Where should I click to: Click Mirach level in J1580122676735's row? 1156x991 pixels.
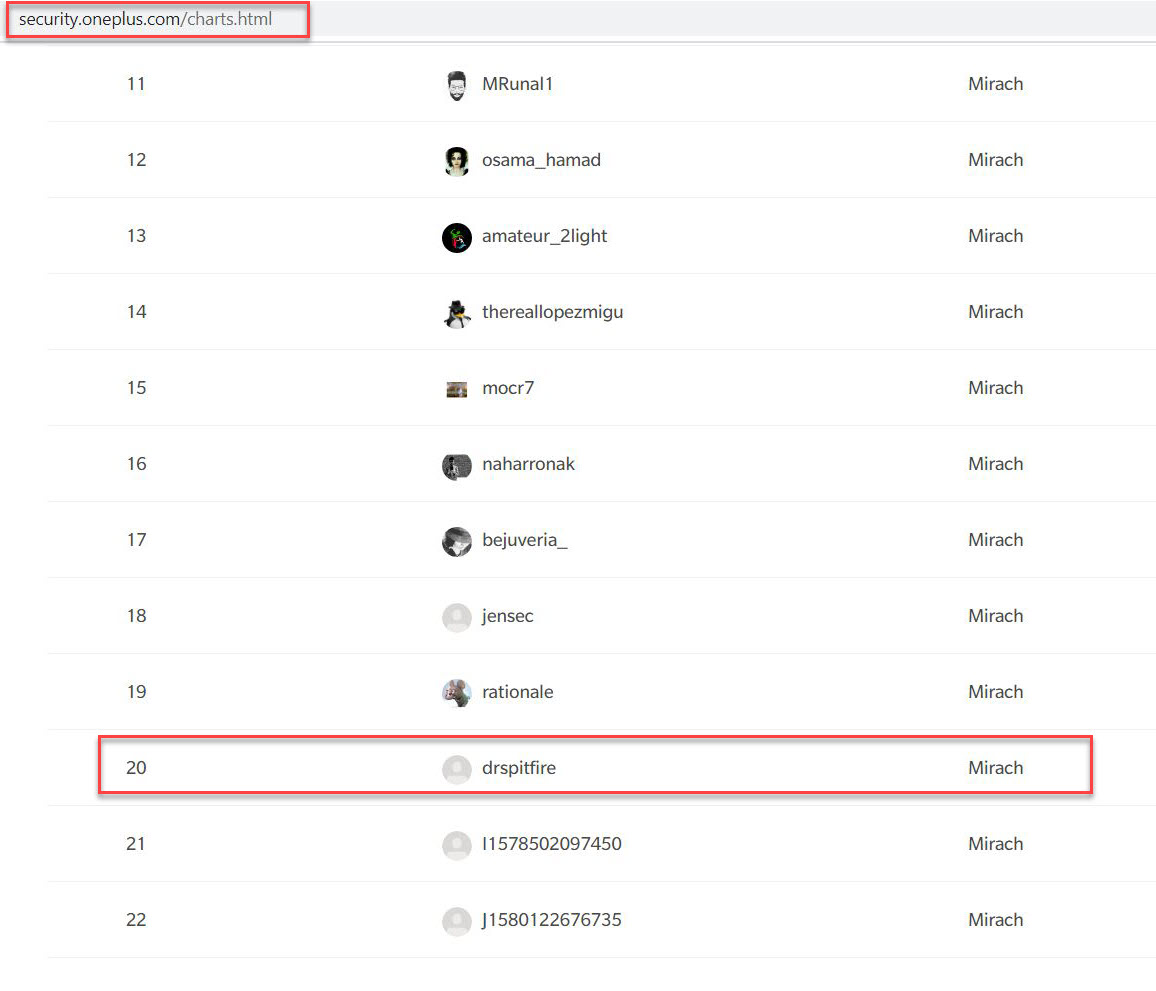pyautogui.click(x=995, y=919)
